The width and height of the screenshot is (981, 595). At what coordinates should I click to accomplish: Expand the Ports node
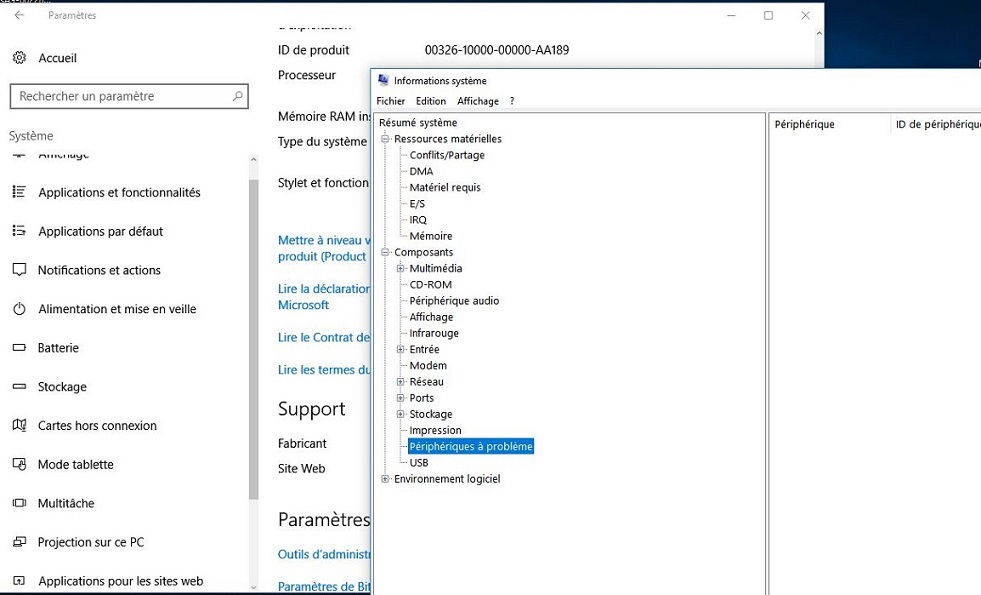[400, 398]
